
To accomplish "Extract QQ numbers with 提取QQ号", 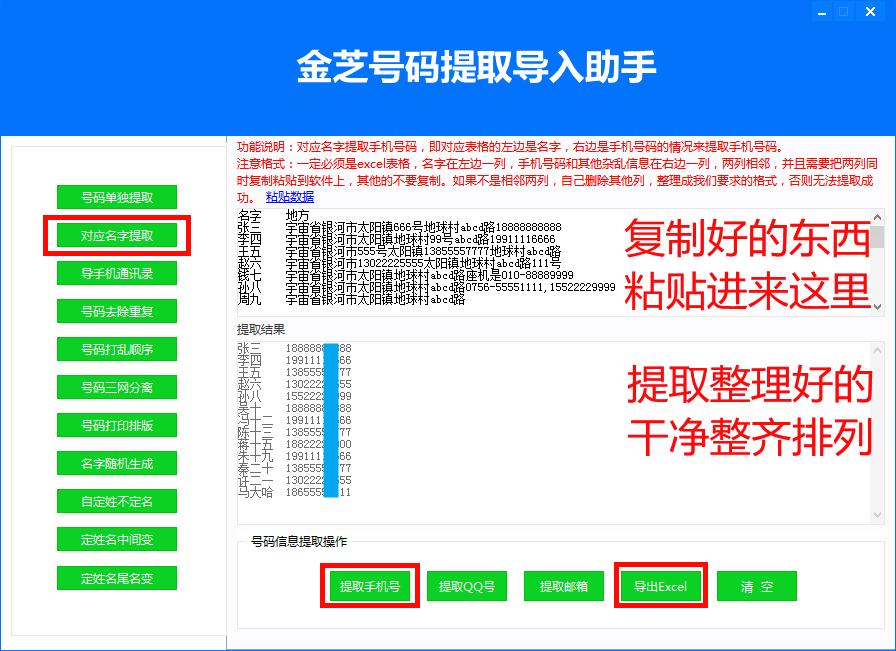I will 467,586.
